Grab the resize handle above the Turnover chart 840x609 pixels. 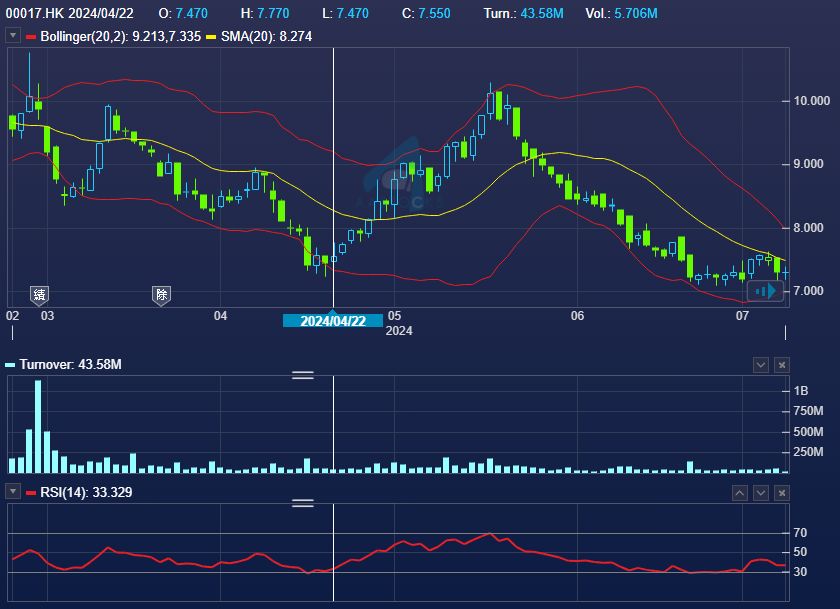point(302,375)
